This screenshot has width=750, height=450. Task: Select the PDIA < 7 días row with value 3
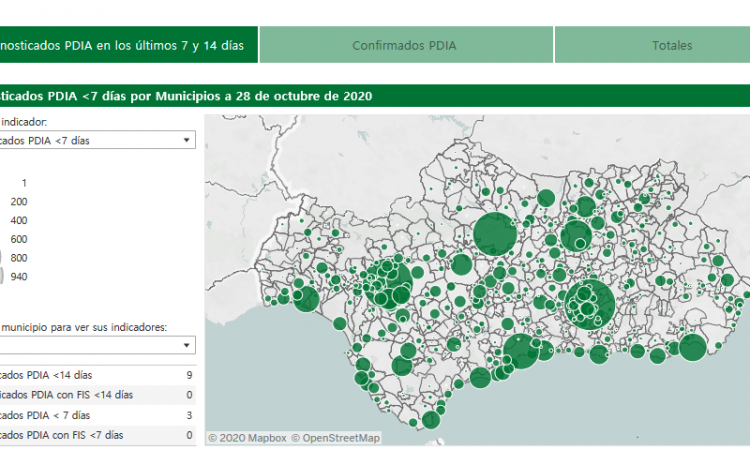coord(95,415)
